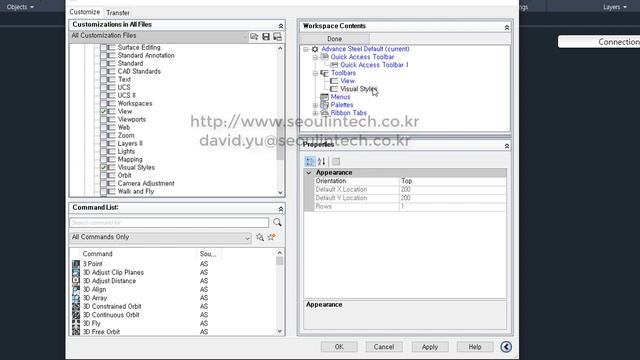Switch to the Transfer tab
640x360 pixels.
click(x=118, y=13)
